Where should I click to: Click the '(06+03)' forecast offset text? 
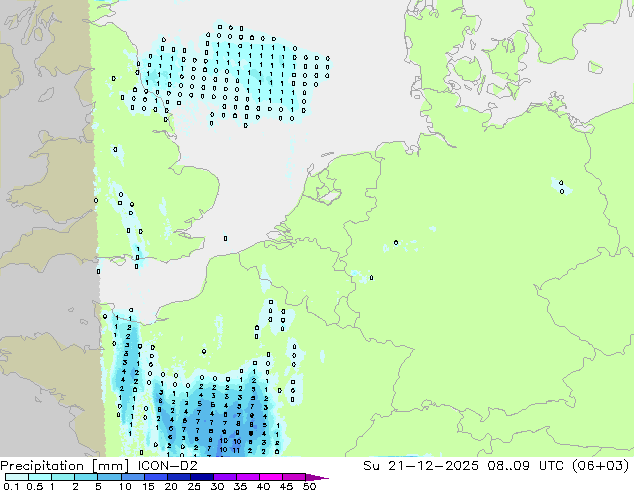[x=600, y=466]
